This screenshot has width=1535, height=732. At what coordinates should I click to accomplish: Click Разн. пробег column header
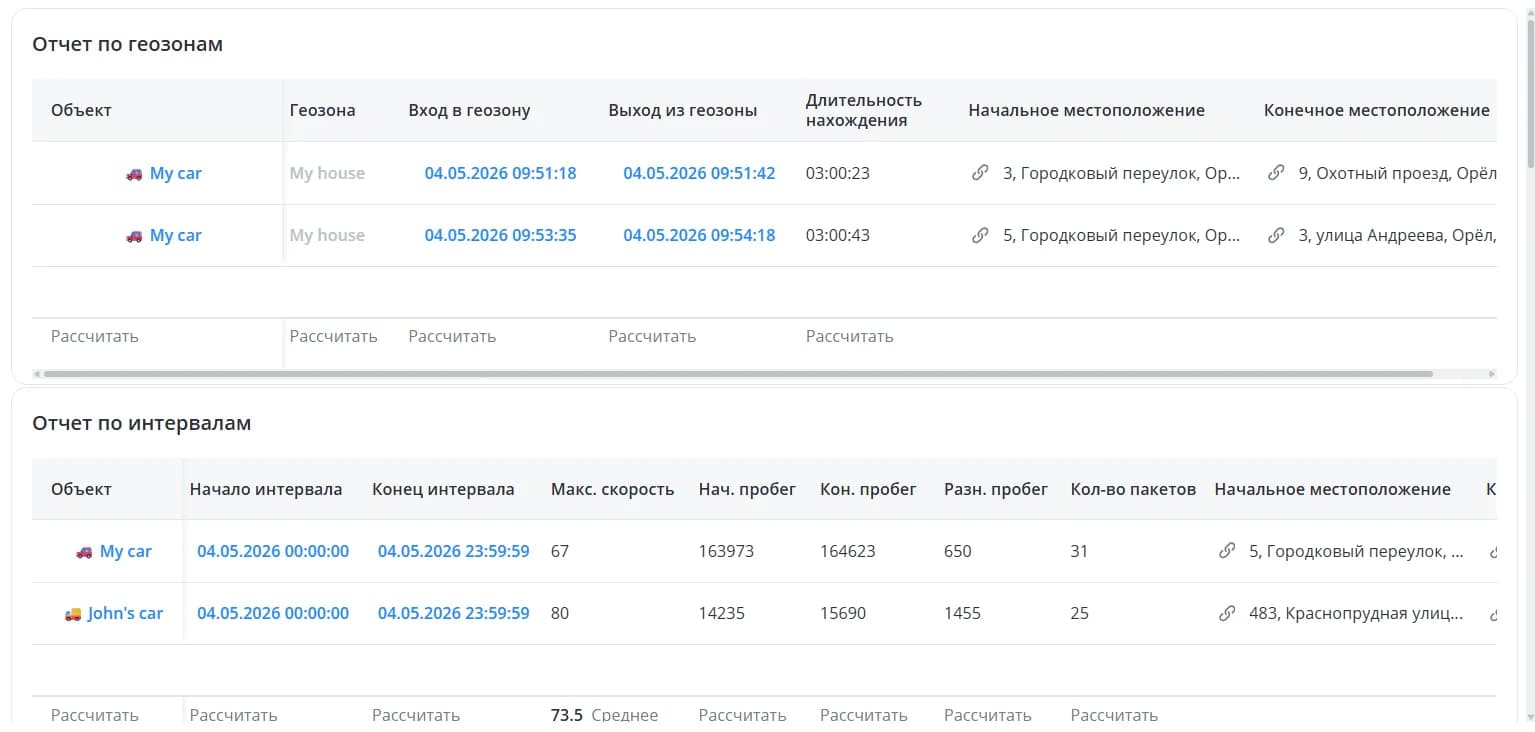996,489
